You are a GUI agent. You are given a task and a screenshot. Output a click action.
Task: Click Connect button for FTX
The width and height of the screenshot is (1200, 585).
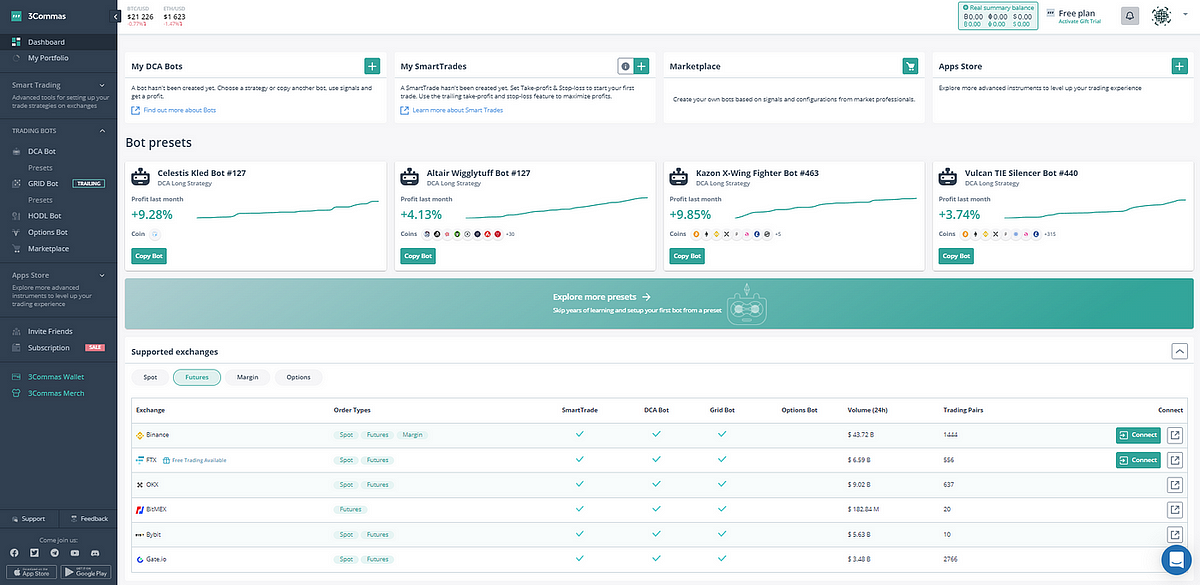(1138, 460)
